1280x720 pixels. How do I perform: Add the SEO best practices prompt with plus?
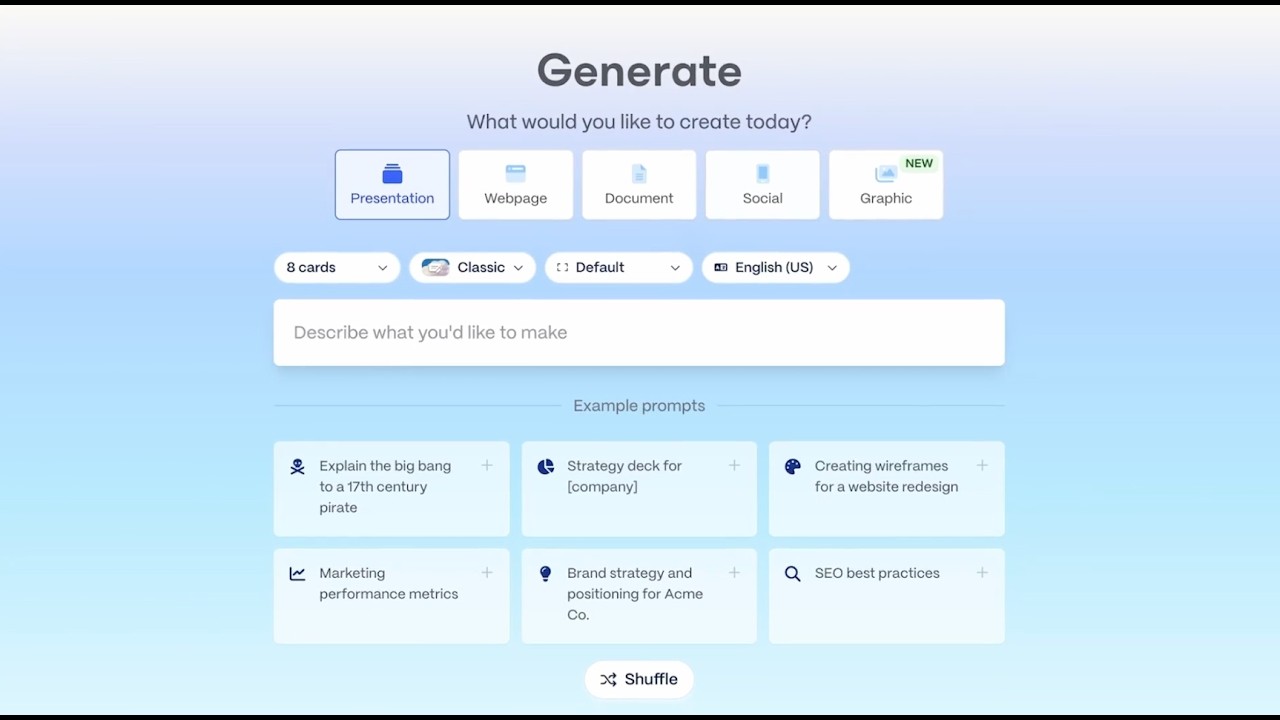click(x=982, y=573)
